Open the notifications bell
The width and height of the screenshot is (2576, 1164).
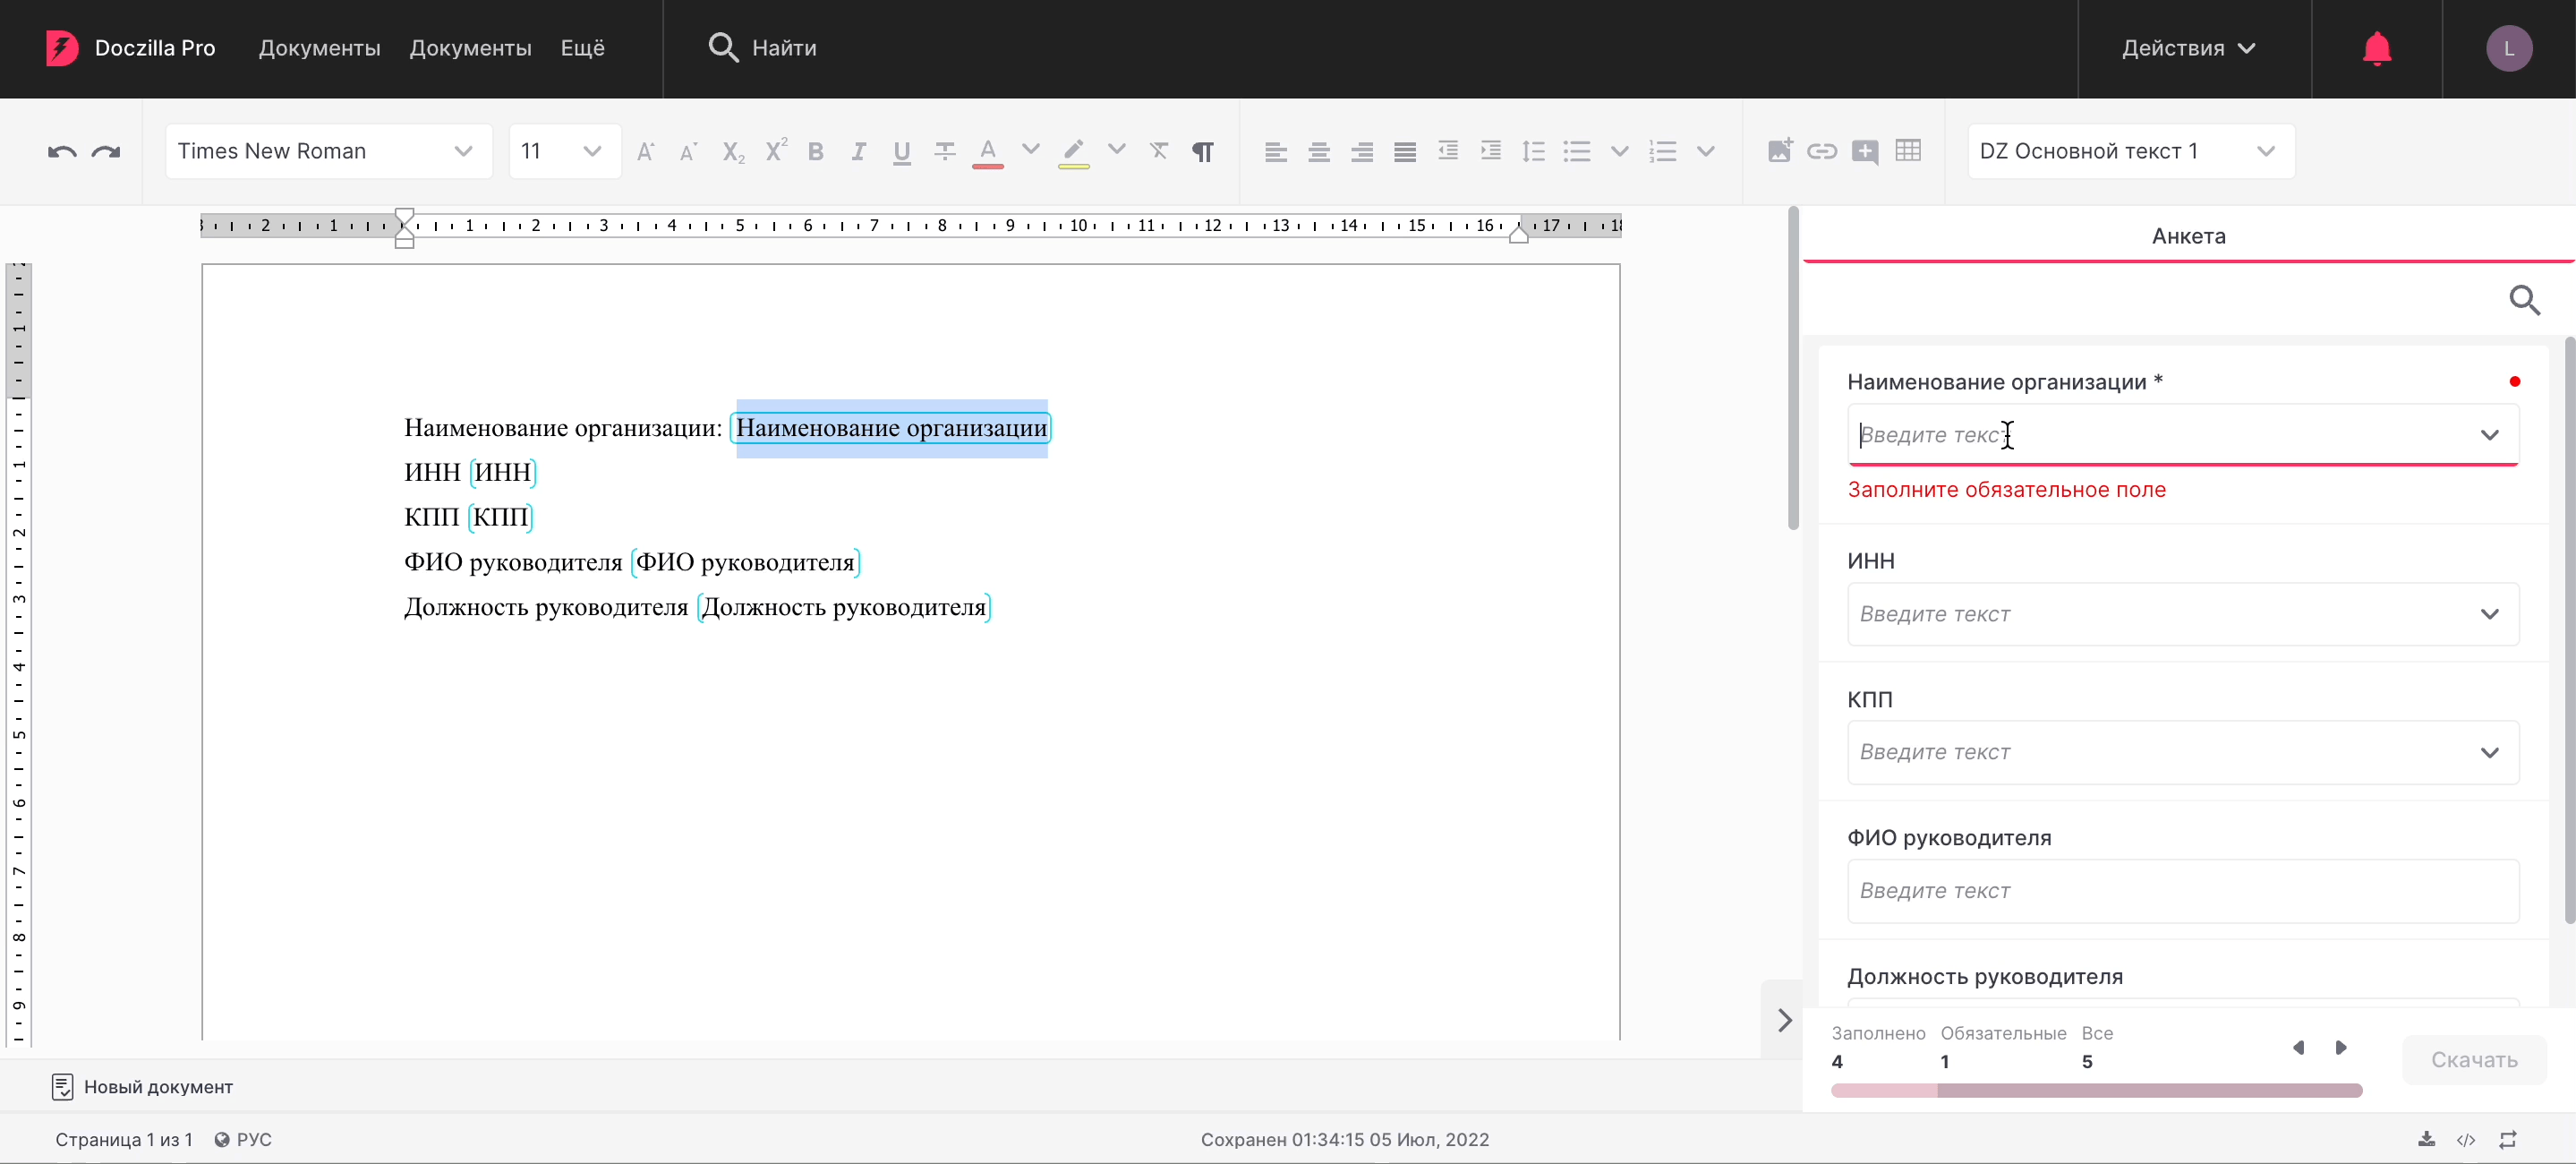(2376, 48)
